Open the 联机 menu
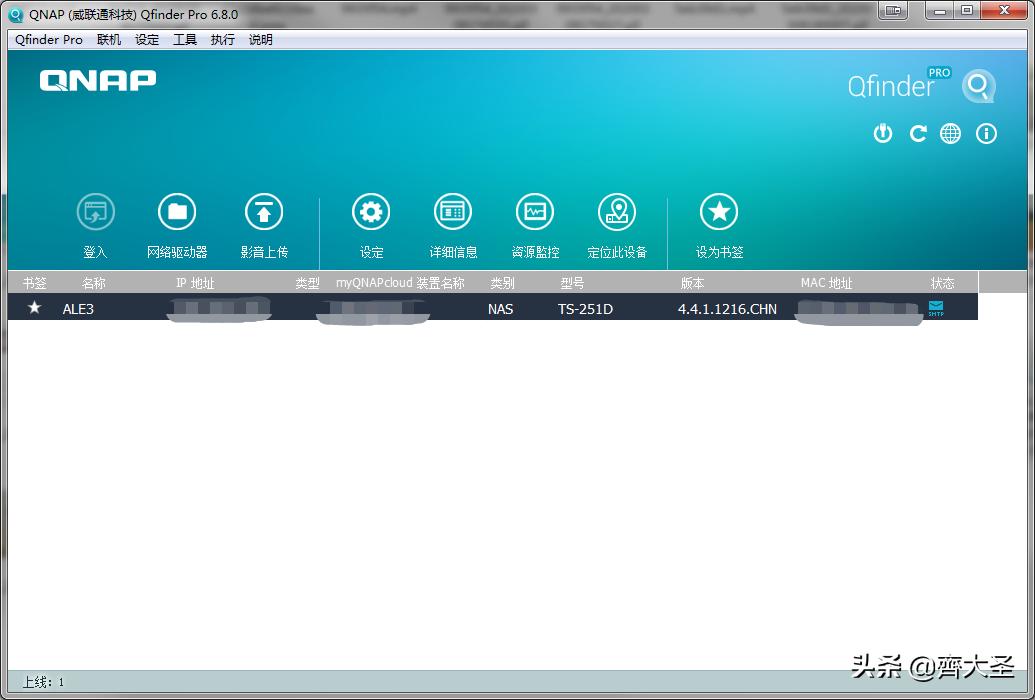The width and height of the screenshot is (1035, 700). tap(109, 40)
